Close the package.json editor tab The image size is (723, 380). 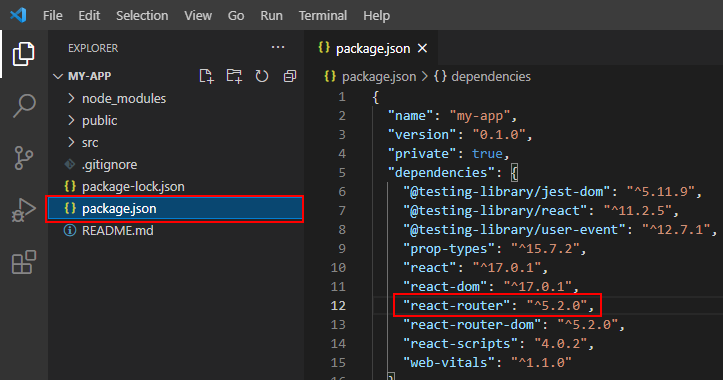pos(422,48)
